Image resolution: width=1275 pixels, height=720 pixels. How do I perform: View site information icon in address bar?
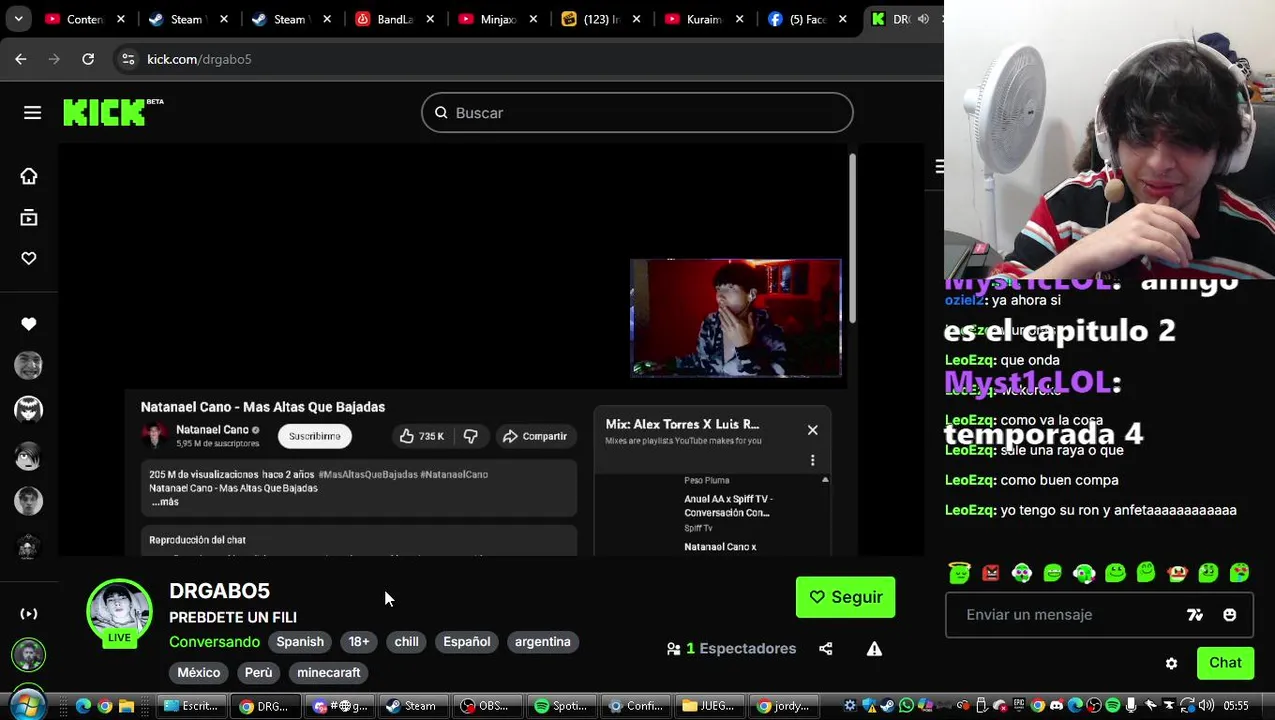[x=128, y=59]
